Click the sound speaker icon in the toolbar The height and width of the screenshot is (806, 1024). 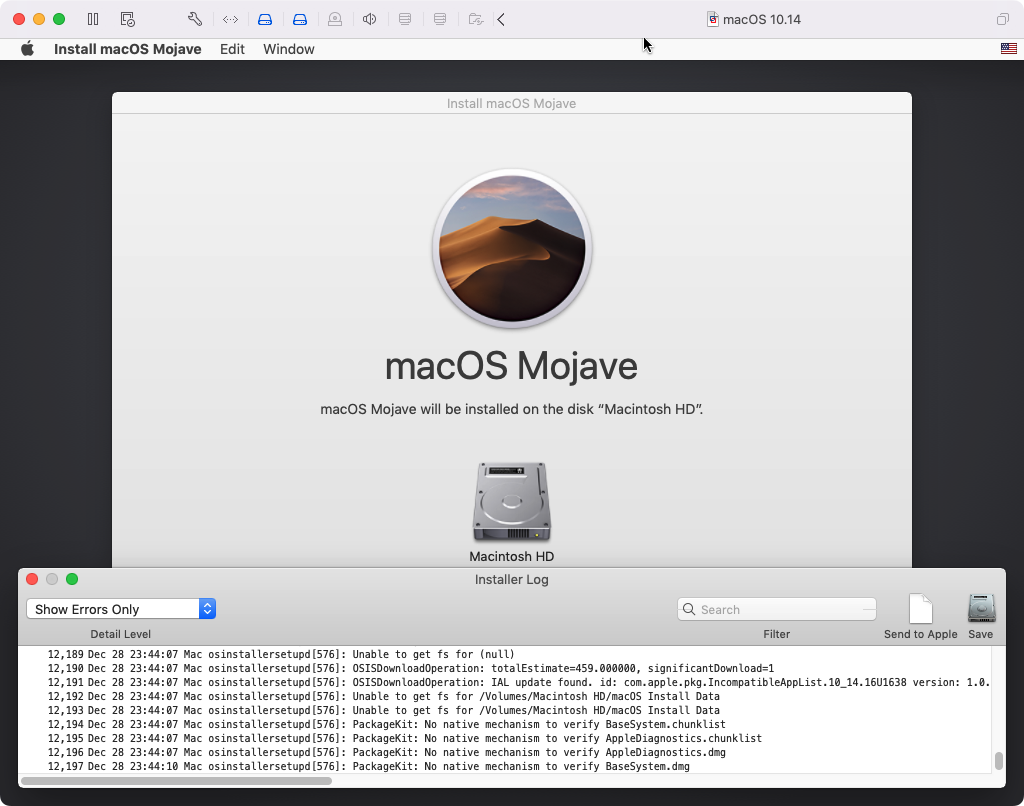(370, 19)
